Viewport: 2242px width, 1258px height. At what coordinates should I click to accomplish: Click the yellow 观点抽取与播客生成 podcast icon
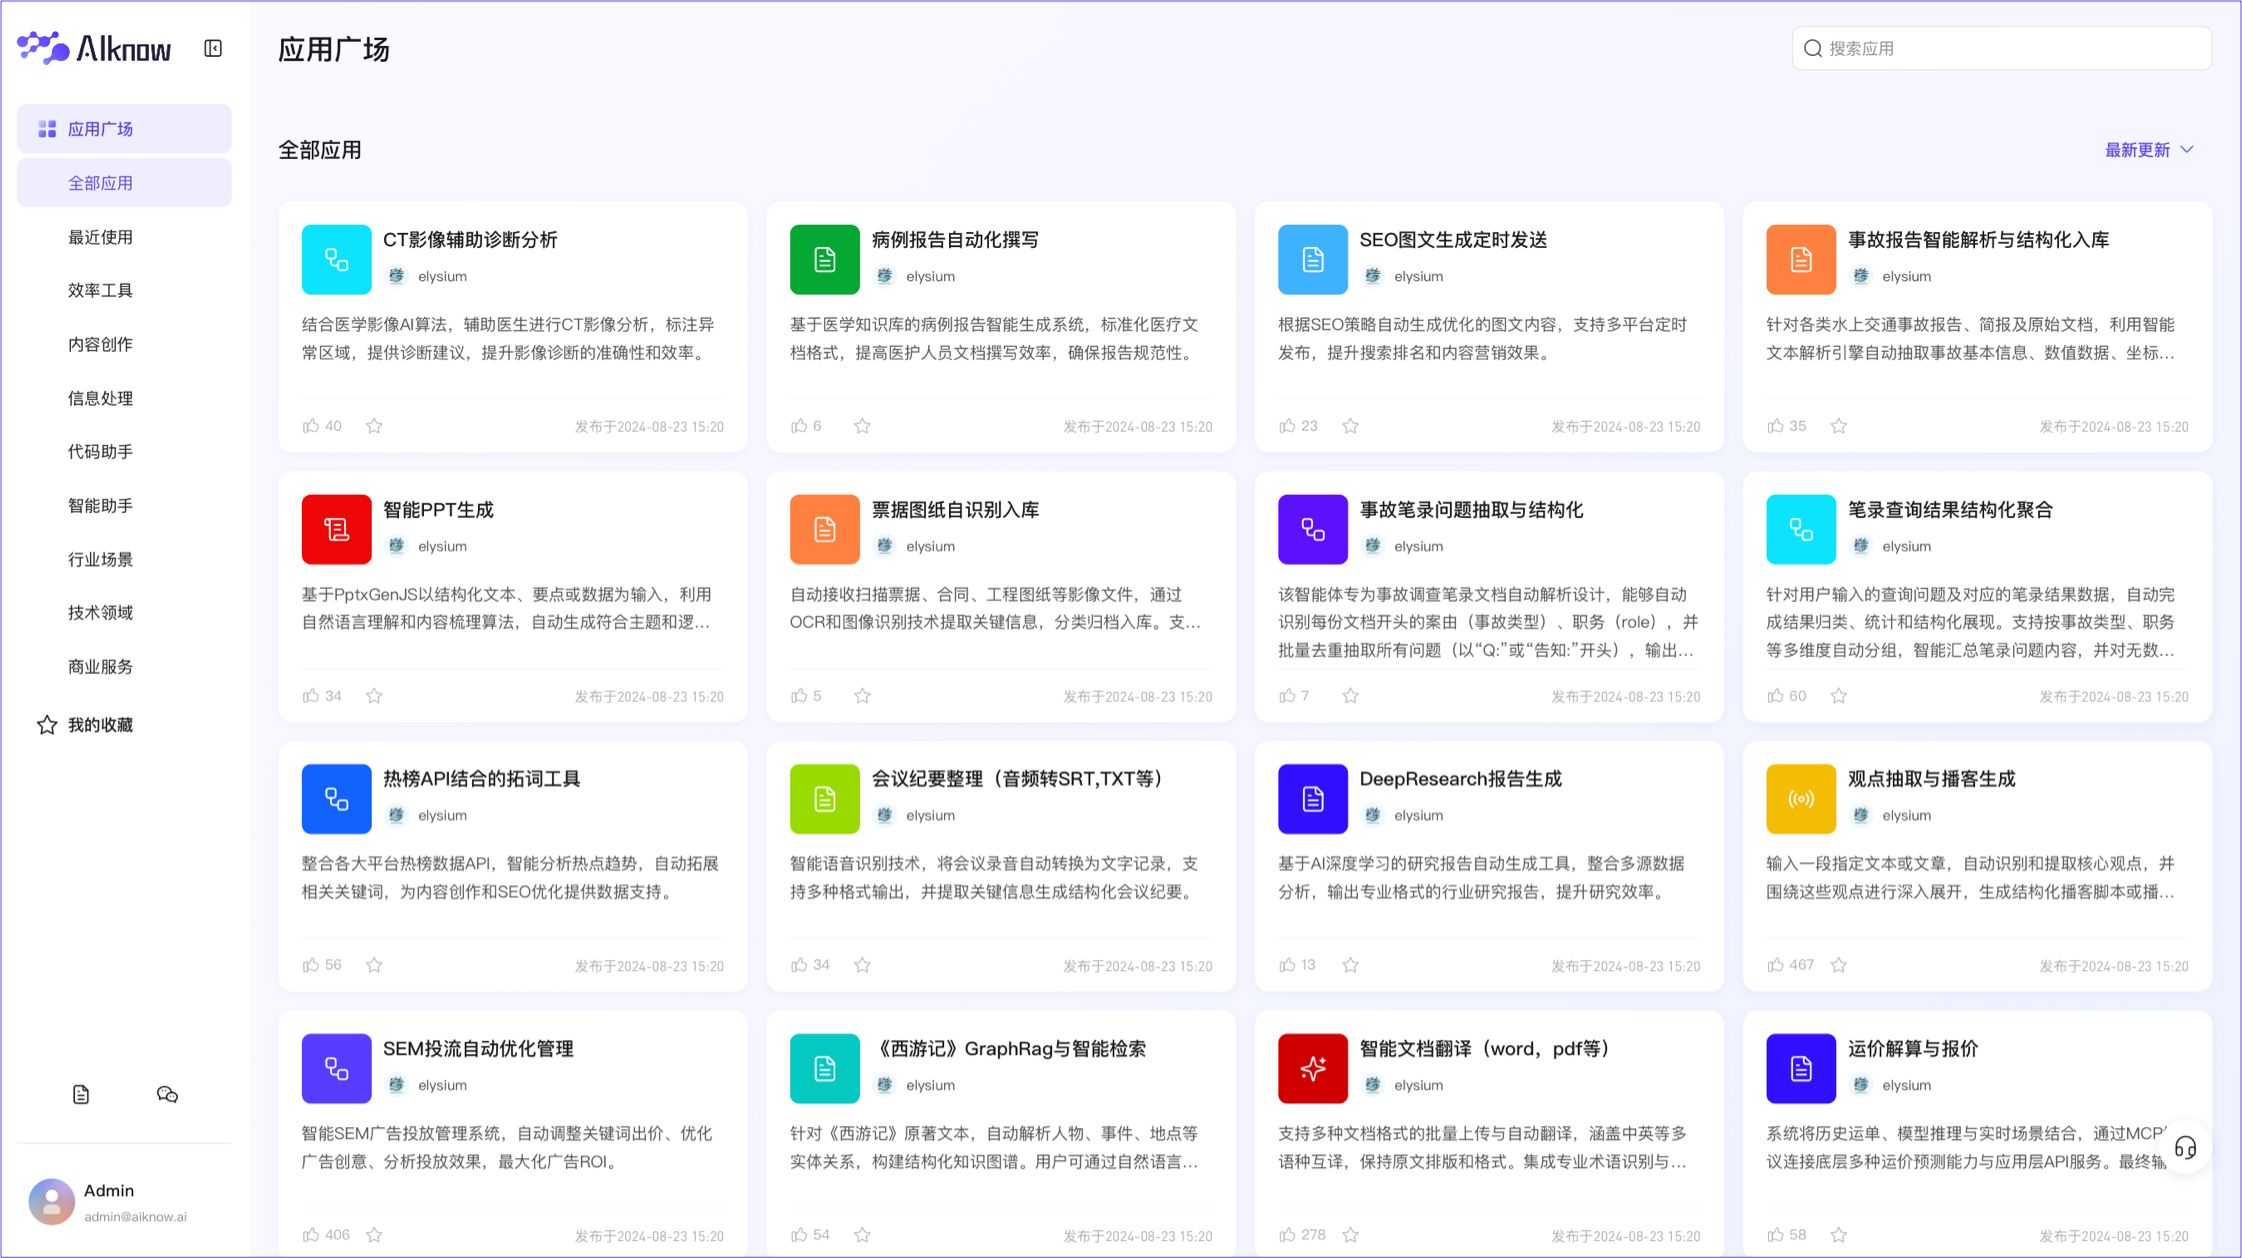pyautogui.click(x=1800, y=798)
